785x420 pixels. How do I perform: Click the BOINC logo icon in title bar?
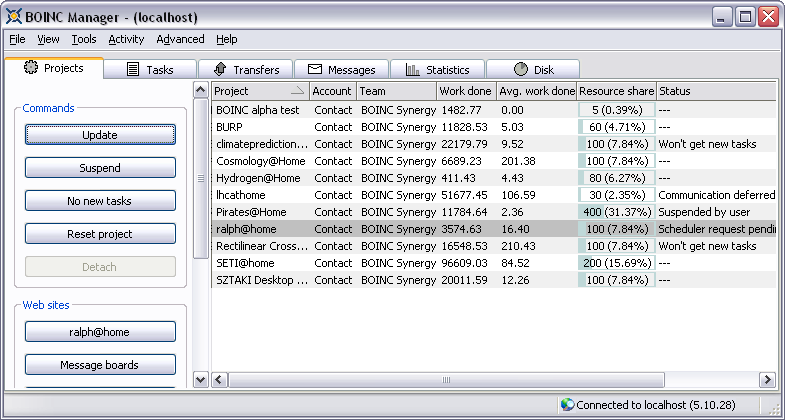(14, 17)
